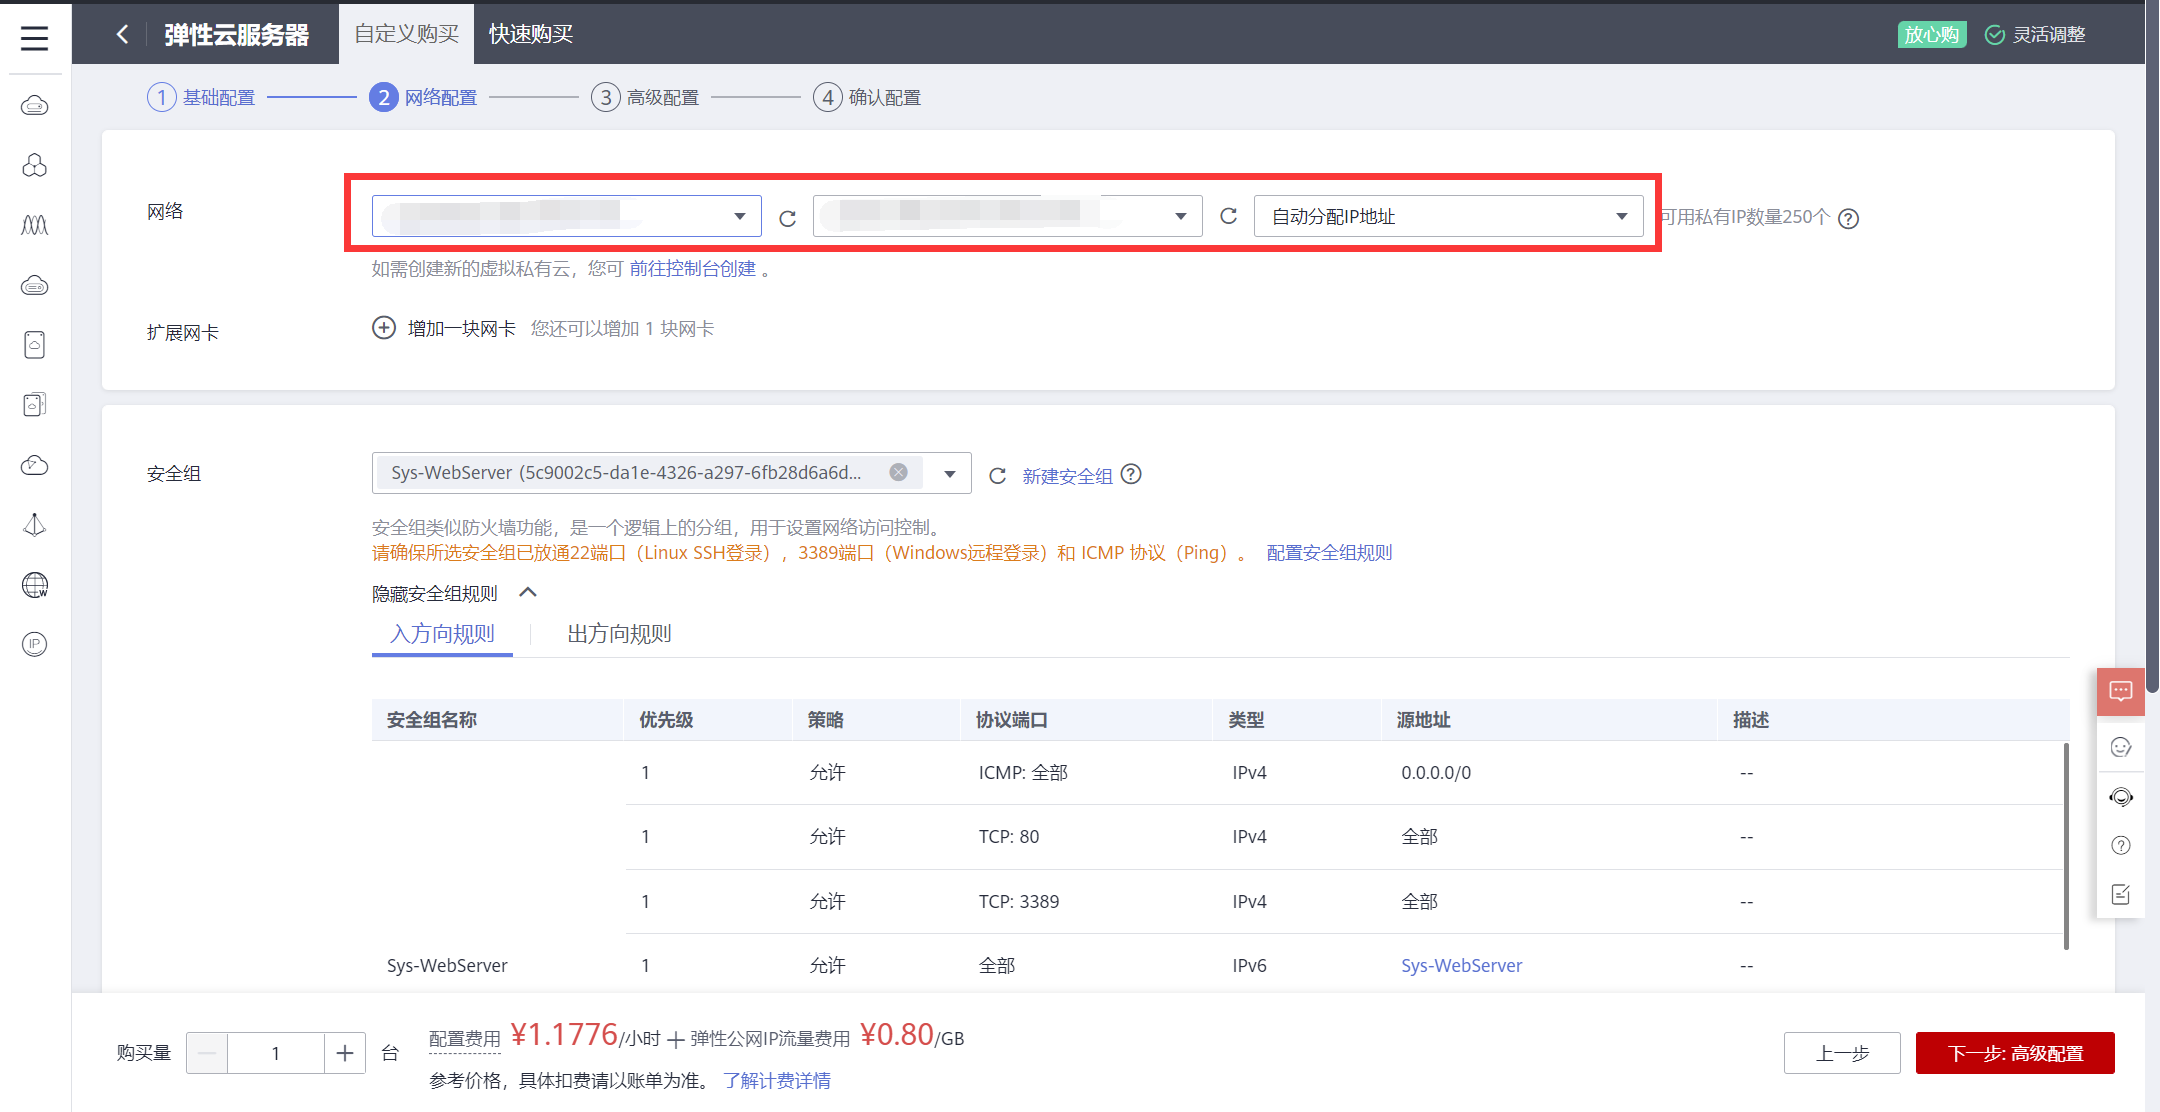The image size is (2160, 1112).
Task: Refresh the subnet list
Action: (1229, 216)
